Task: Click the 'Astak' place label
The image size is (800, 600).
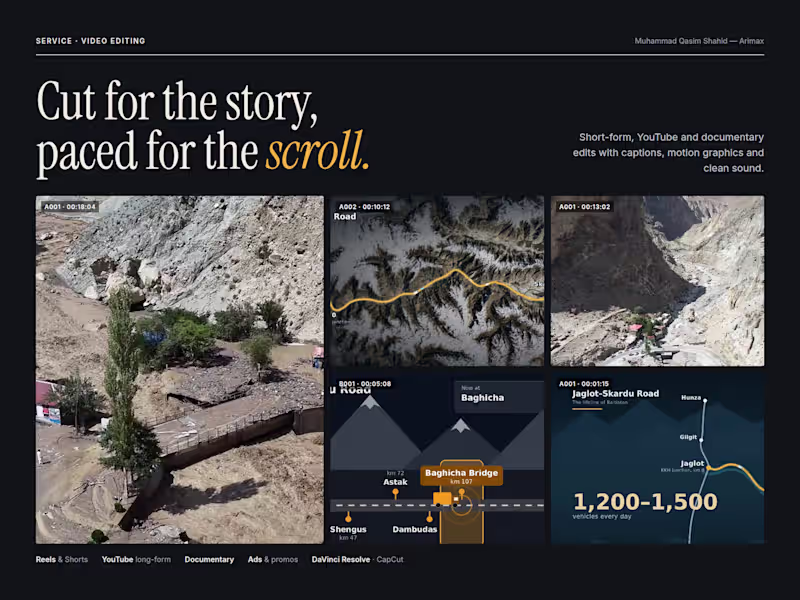Action: [x=395, y=482]
